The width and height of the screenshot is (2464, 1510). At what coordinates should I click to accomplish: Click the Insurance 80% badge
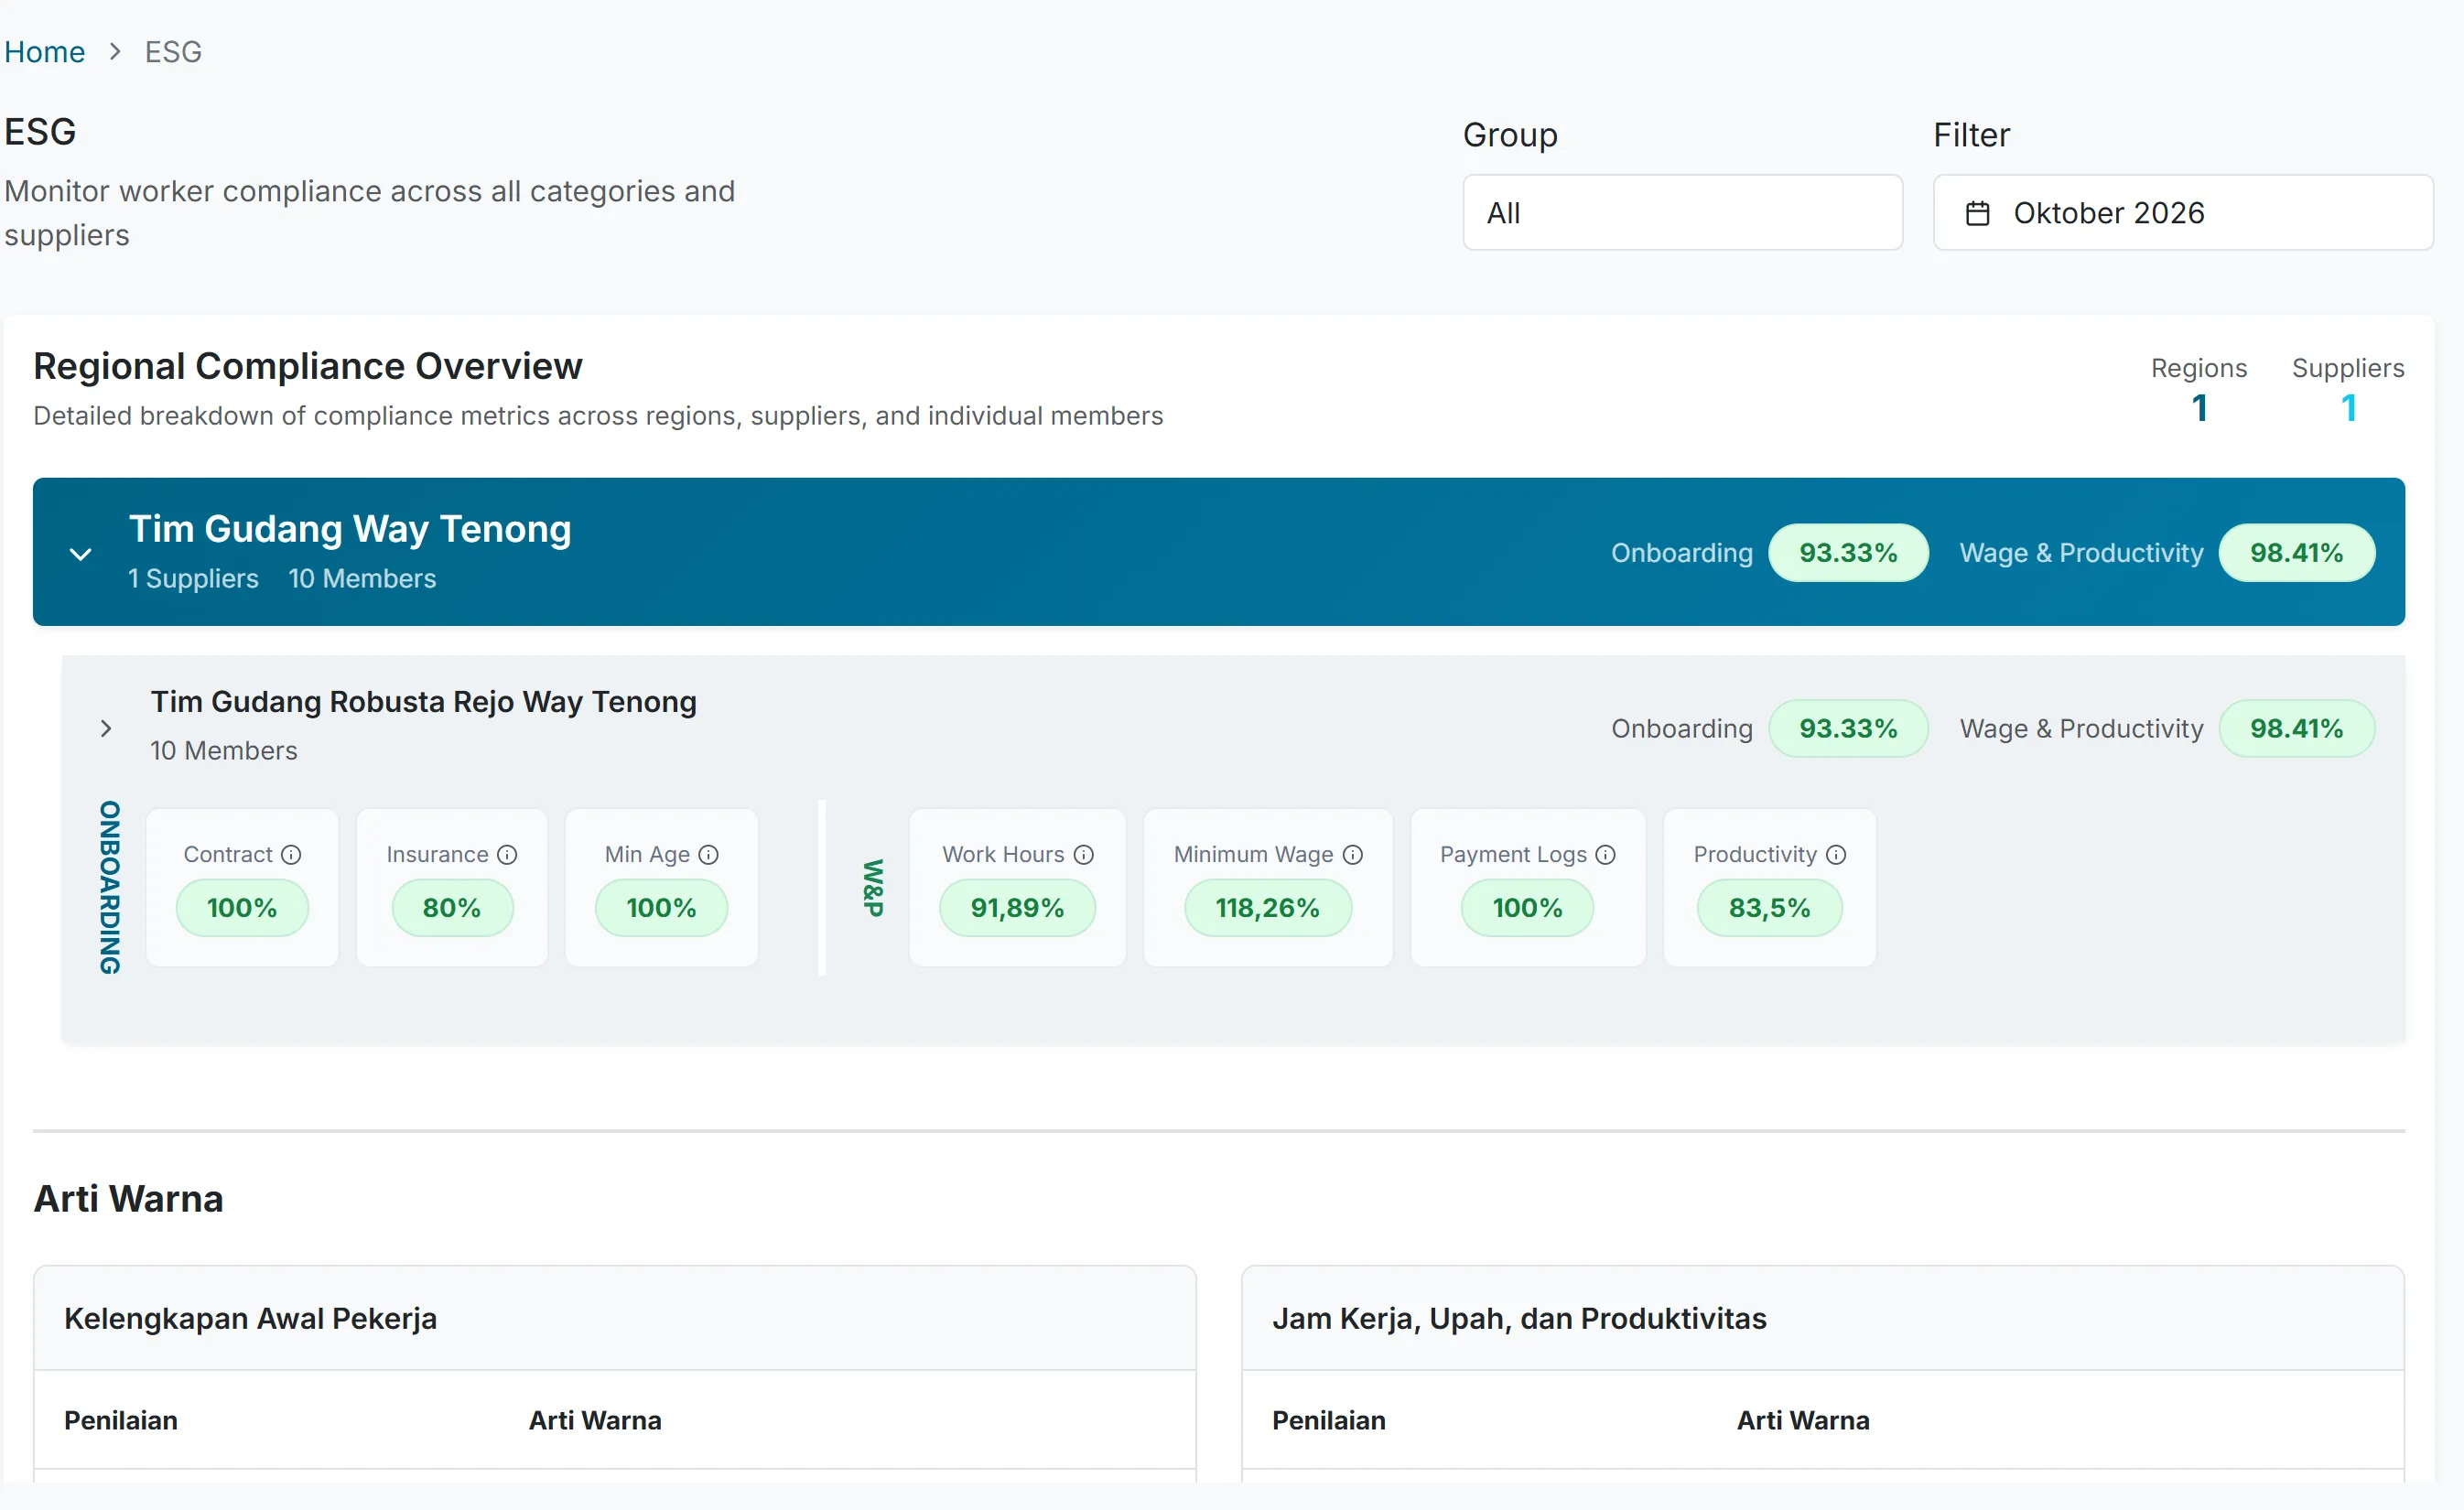tap(452, 907)
